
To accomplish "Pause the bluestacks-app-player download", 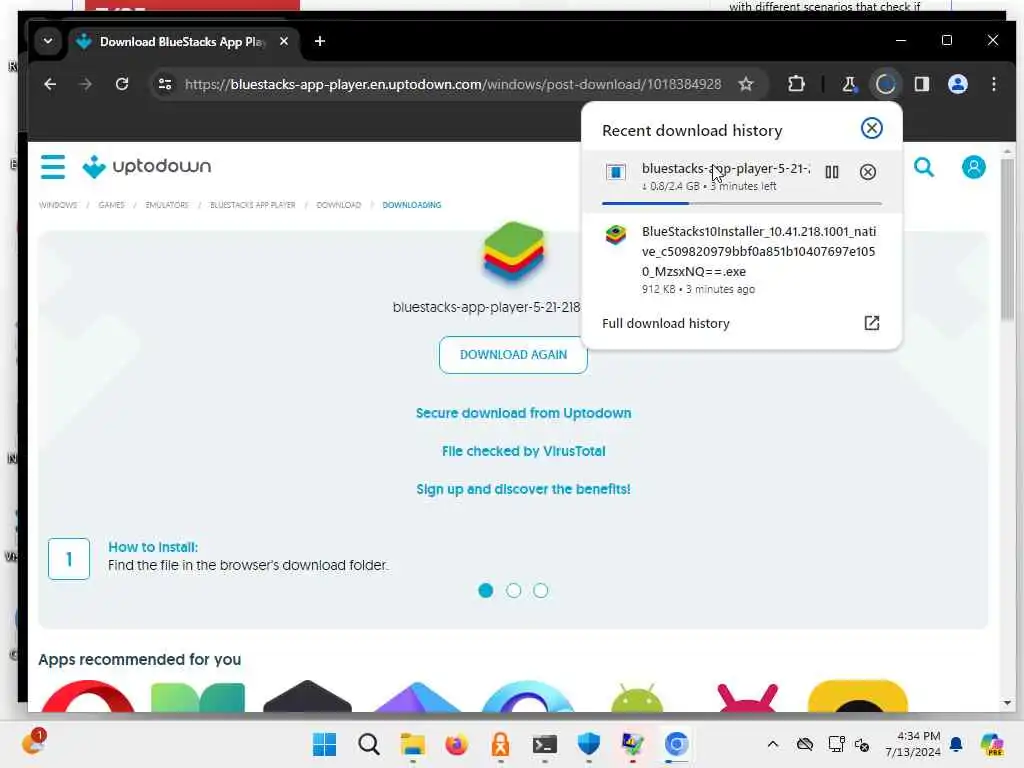I will [831, 172].
